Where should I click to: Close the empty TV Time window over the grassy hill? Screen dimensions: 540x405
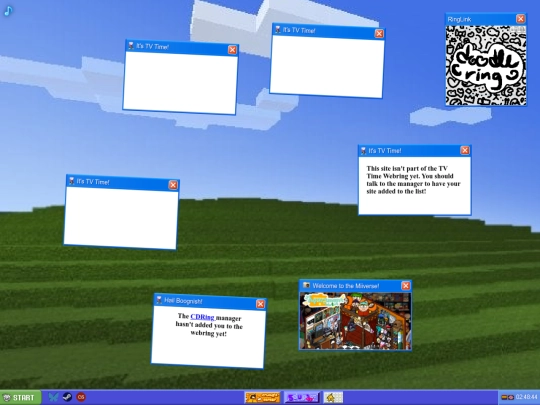[173, 185]
